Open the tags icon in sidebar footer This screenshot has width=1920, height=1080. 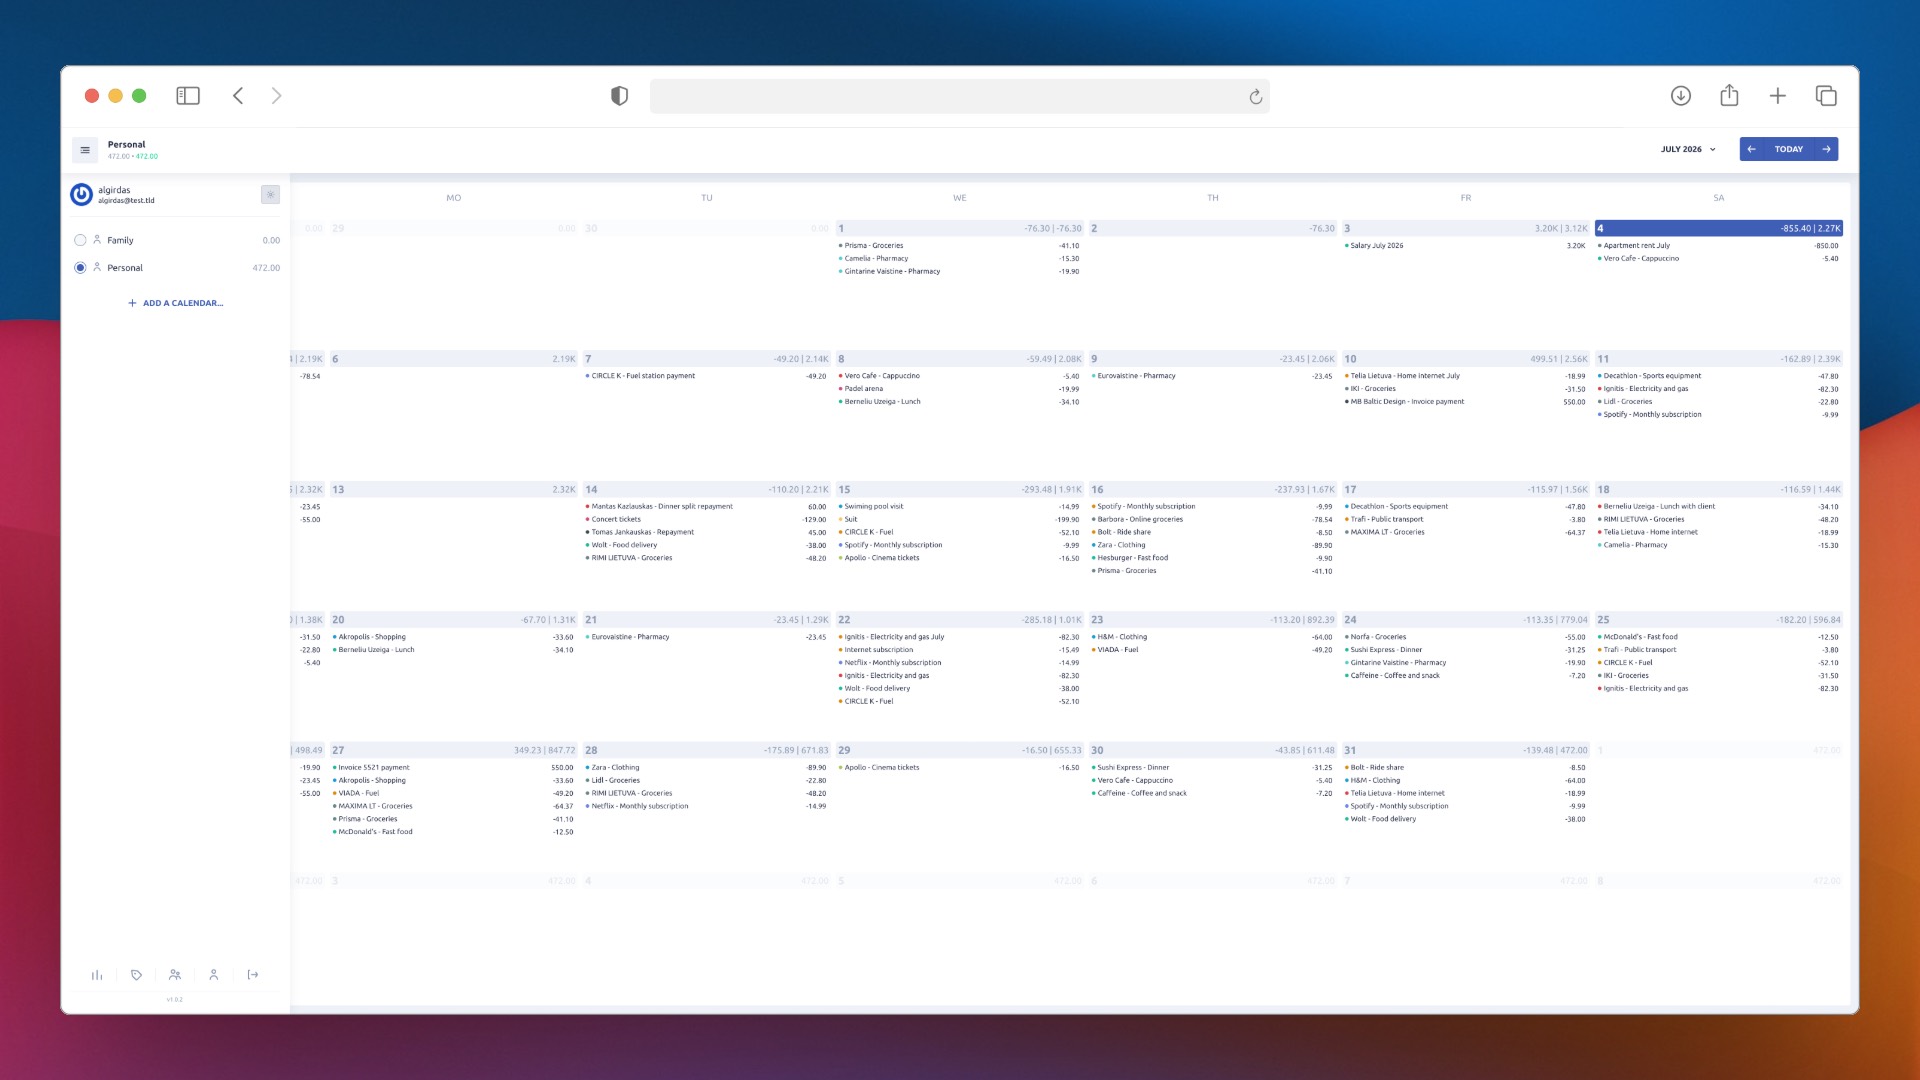136,975
